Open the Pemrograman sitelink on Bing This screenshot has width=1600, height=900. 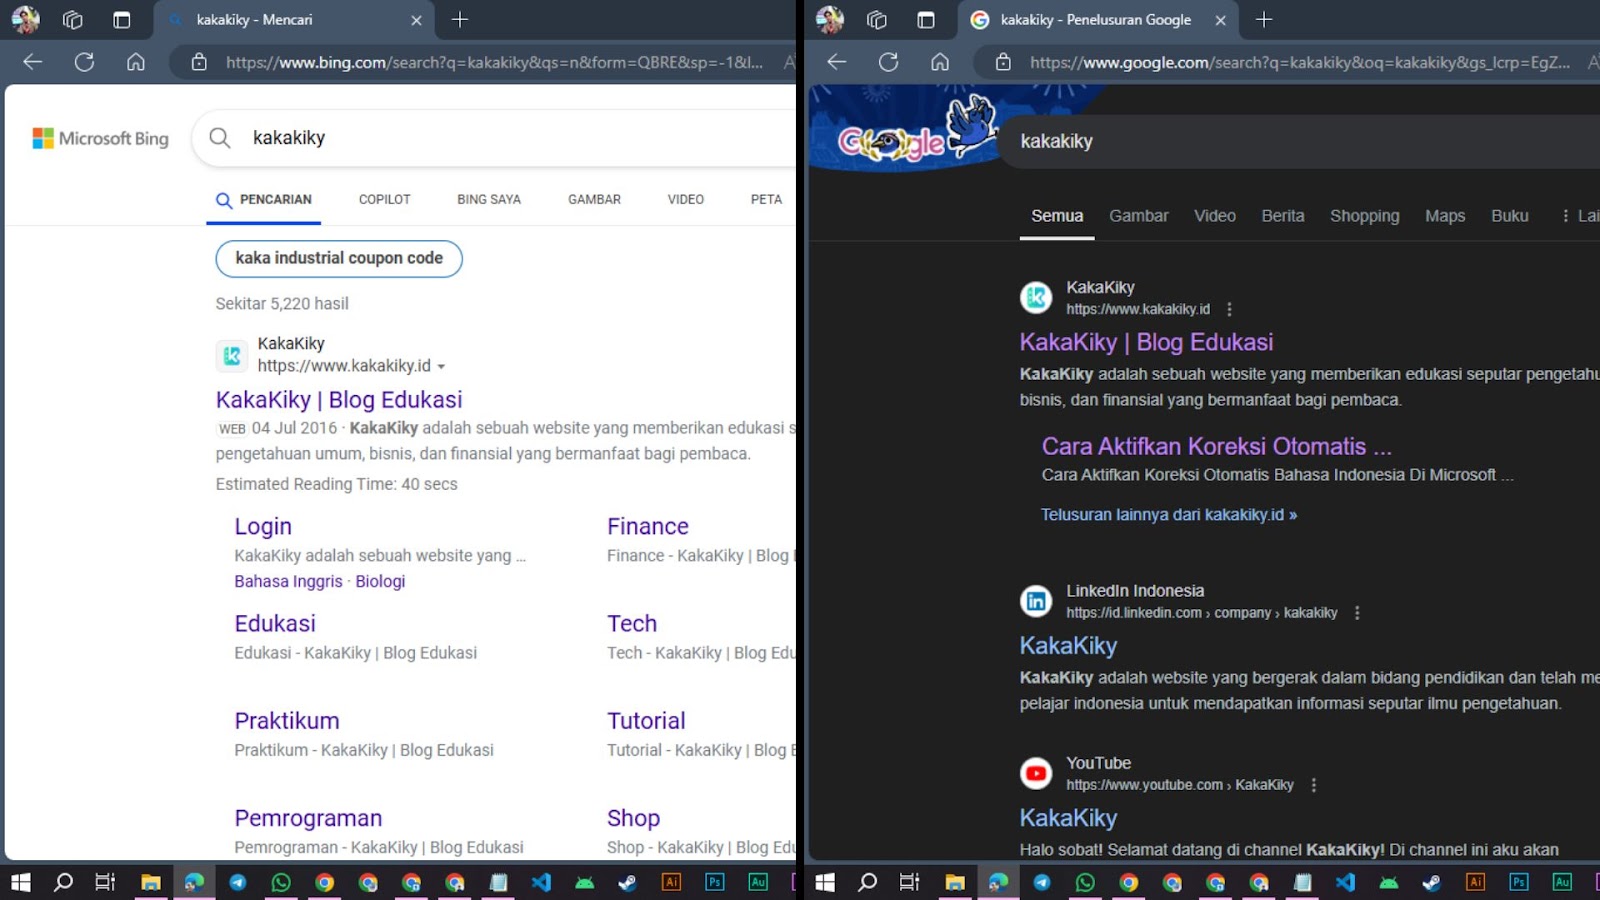[x=308, y=818]
